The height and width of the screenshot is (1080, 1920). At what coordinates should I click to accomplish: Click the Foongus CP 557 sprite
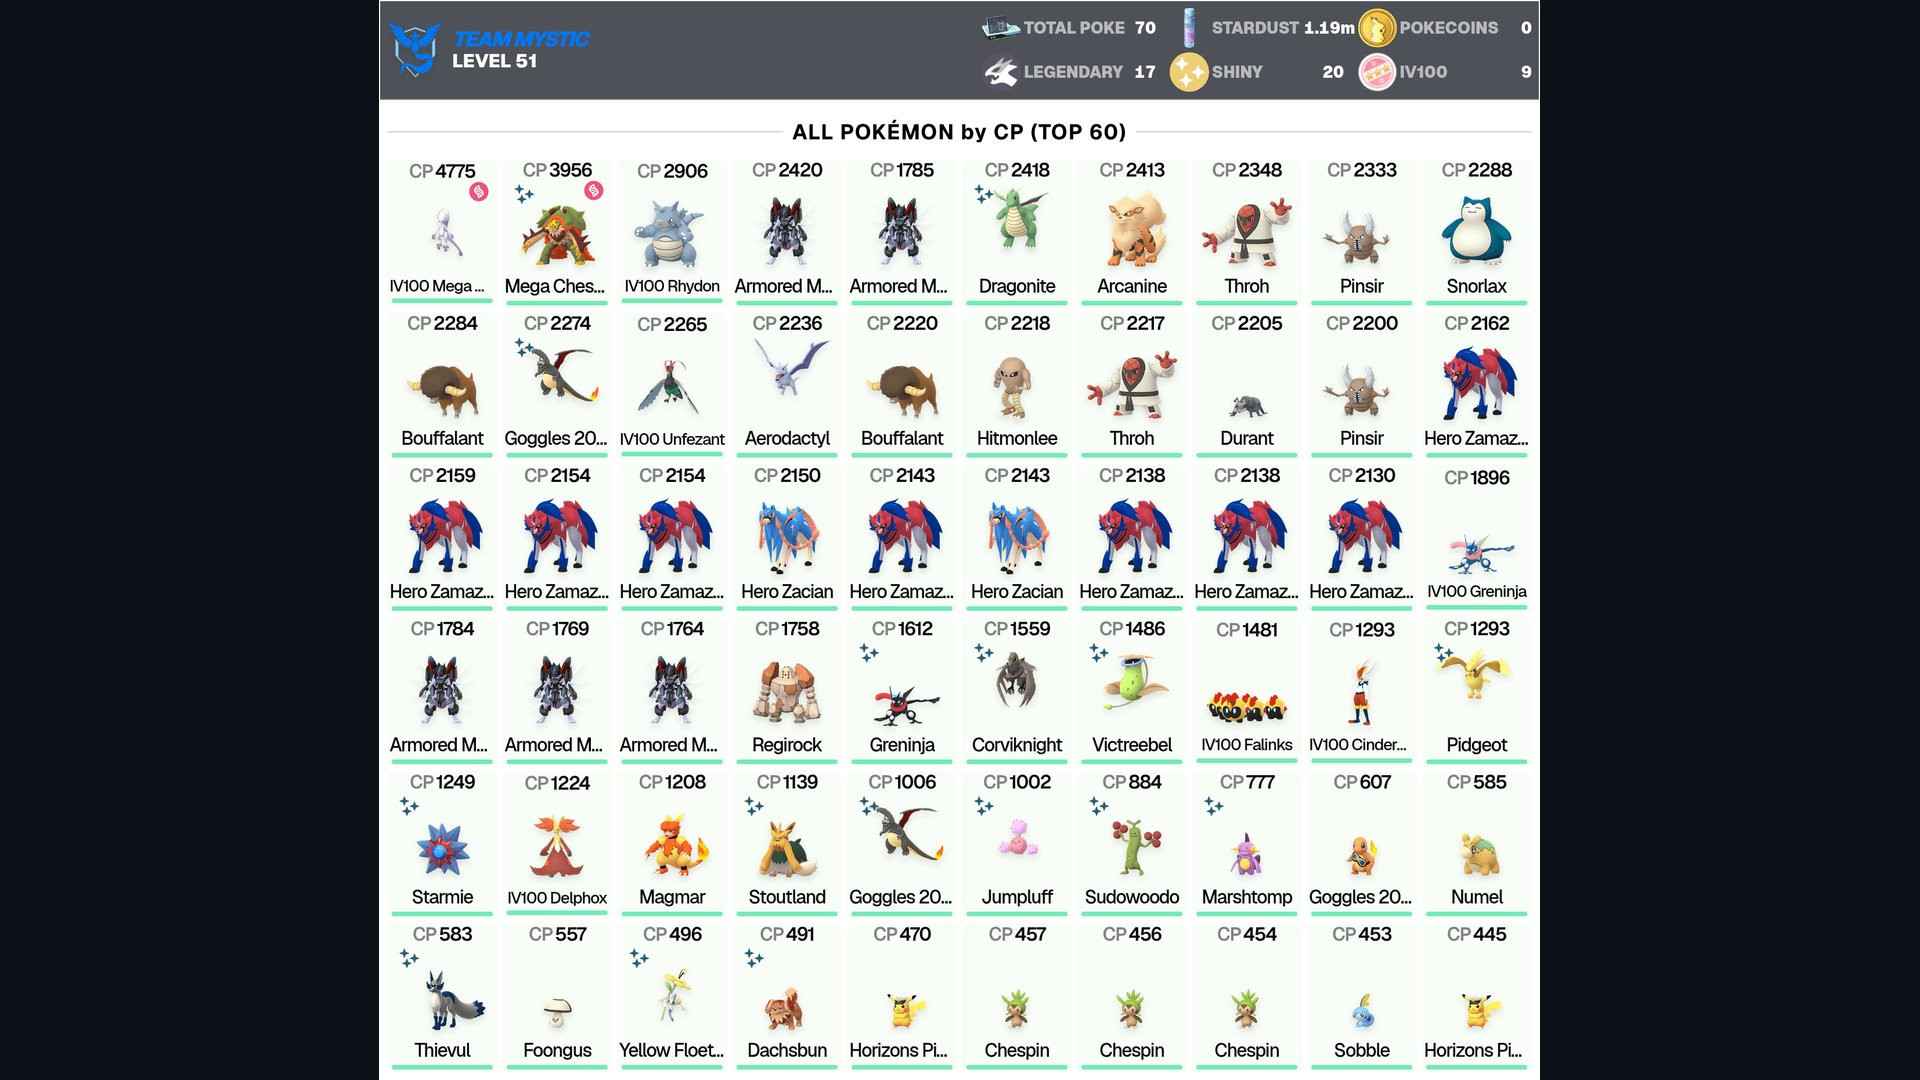(x=557, y=1013)
